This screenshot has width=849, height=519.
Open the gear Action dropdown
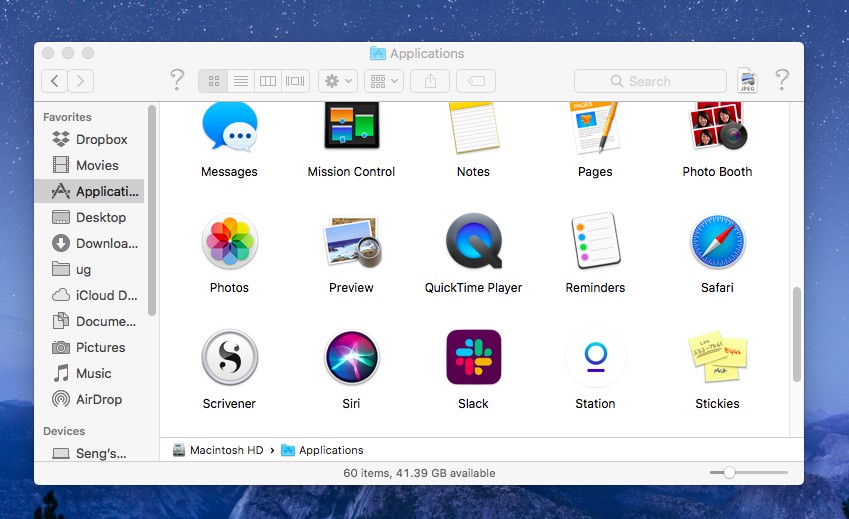pos(338,81)
